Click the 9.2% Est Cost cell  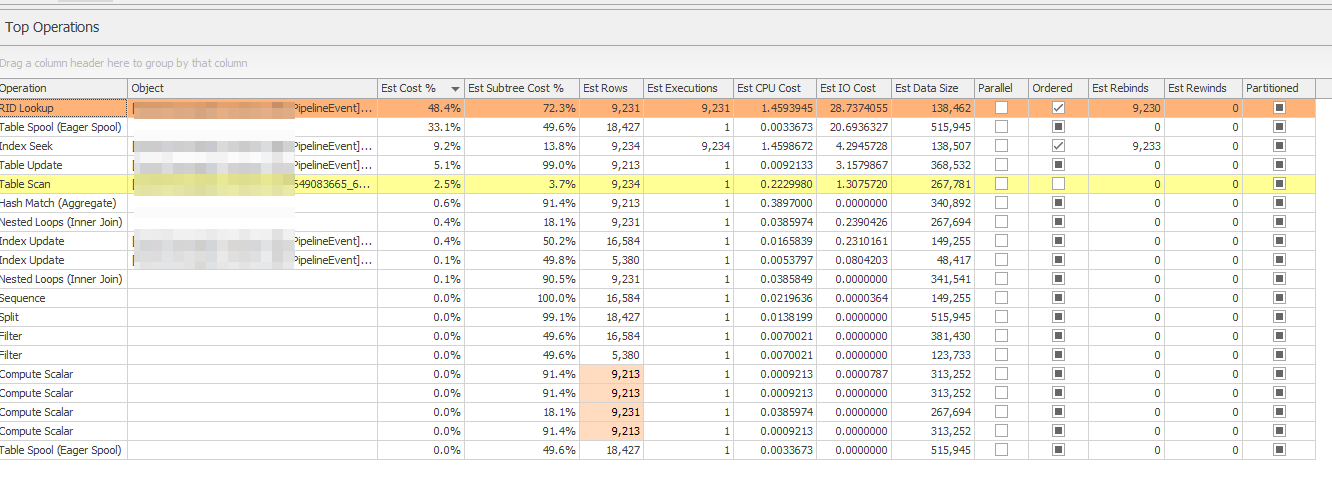point(421,146)
